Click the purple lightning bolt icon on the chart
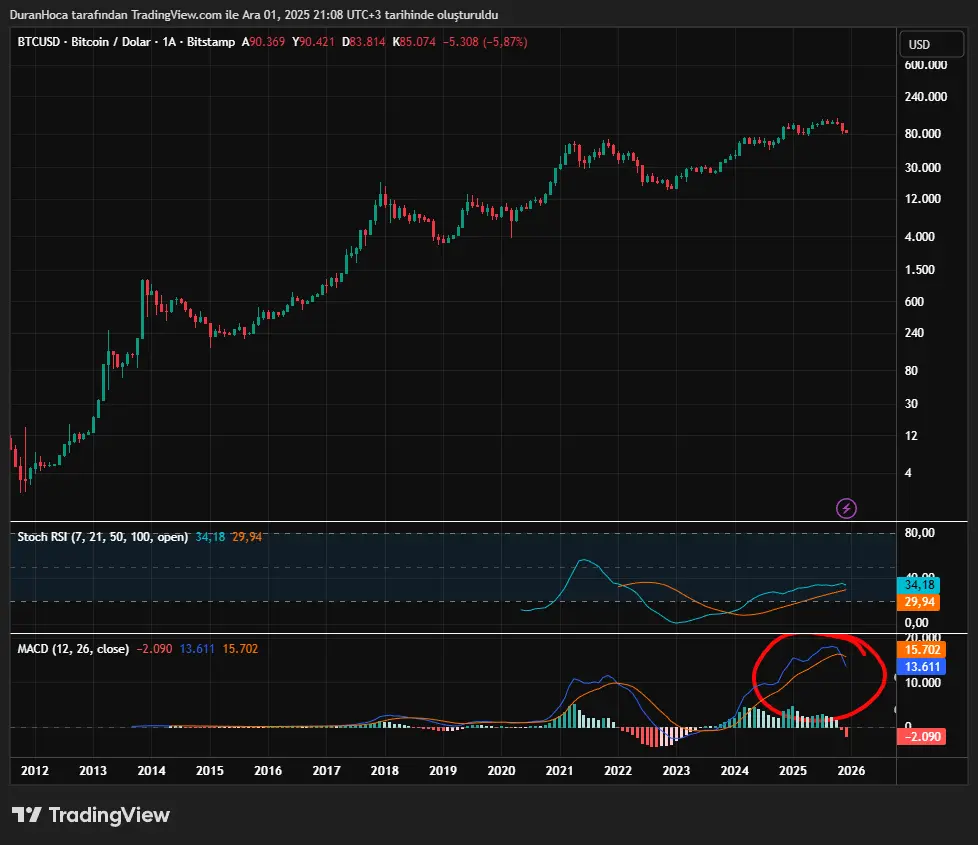Screen dimensions: 978x845 (846, 508)
